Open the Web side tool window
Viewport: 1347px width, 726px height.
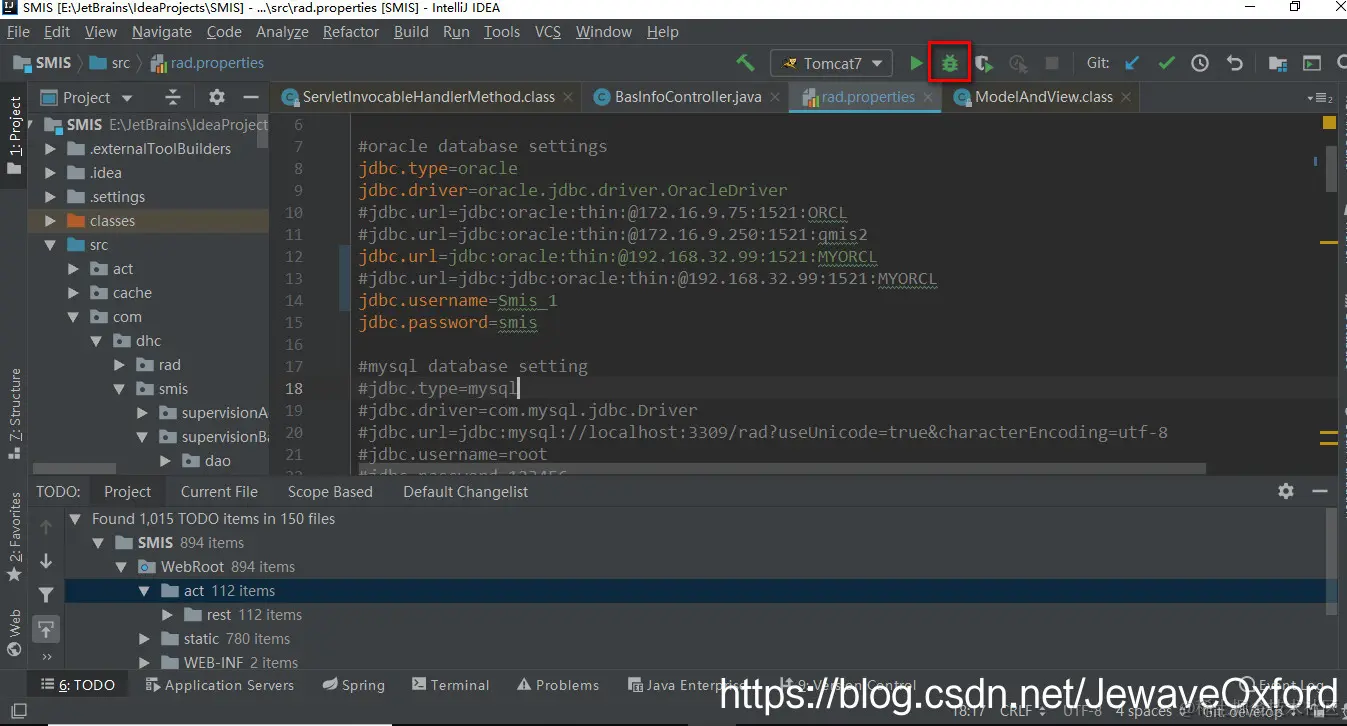point(14,632)
